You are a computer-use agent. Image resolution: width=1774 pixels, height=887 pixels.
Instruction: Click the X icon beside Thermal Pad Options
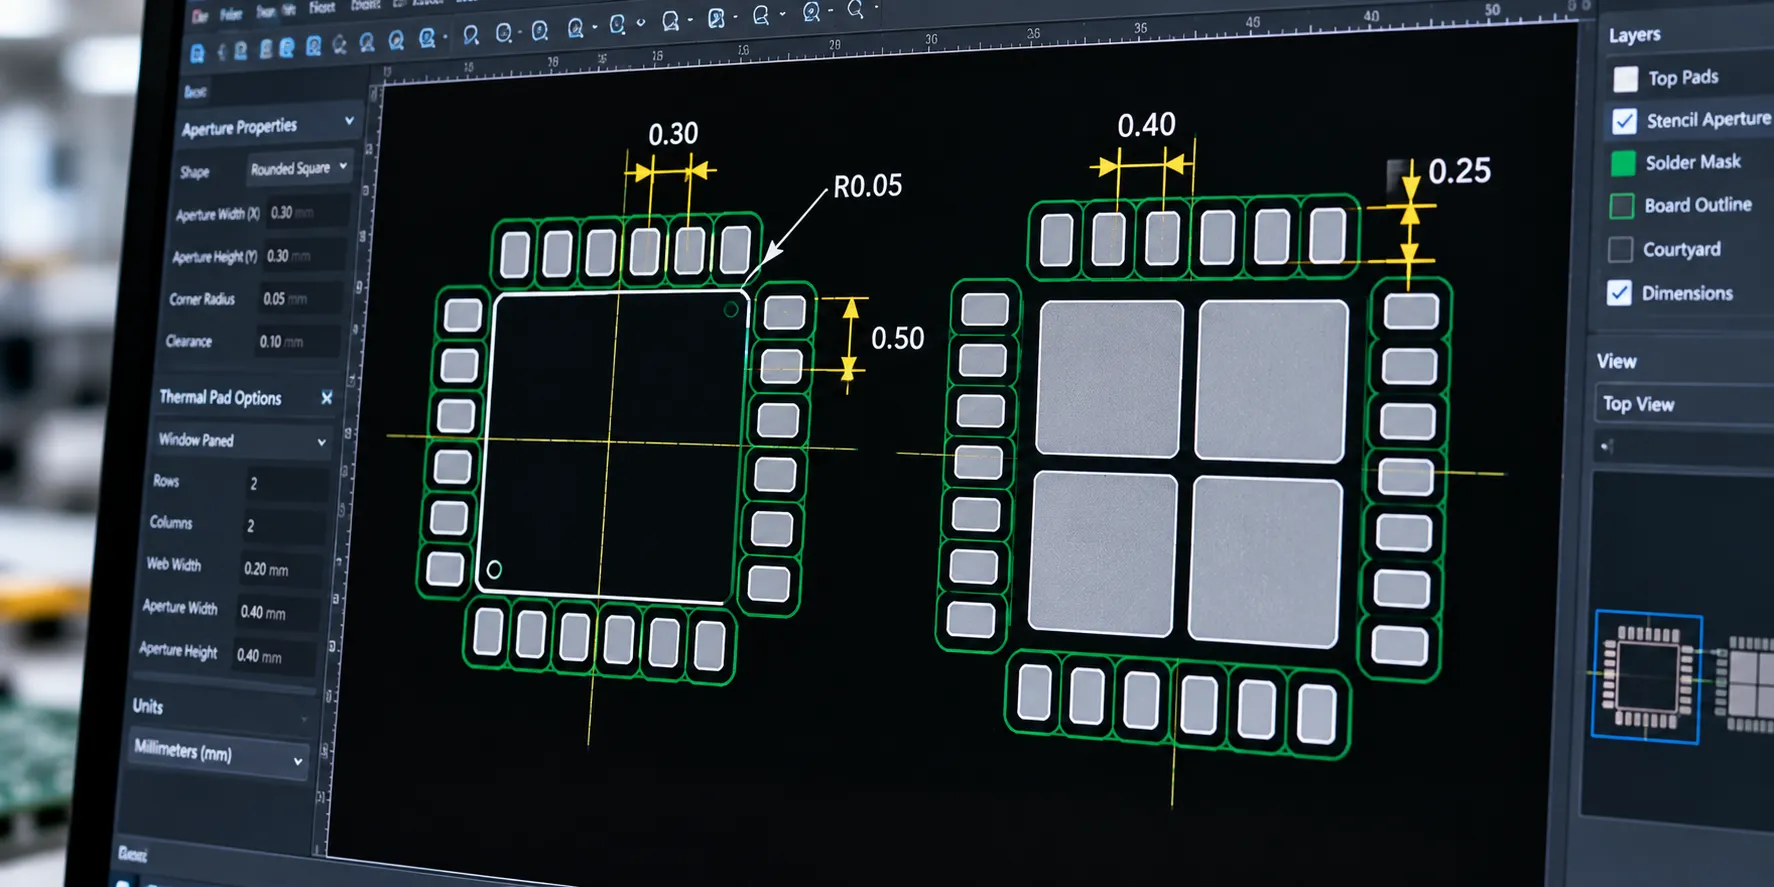[327, 398]
